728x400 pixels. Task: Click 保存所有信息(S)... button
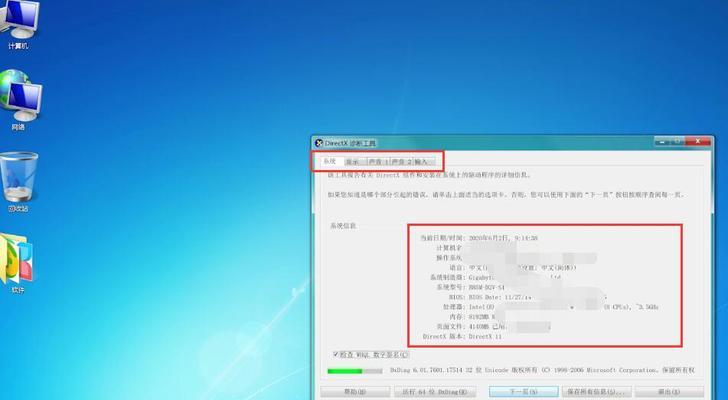point(597,392)
